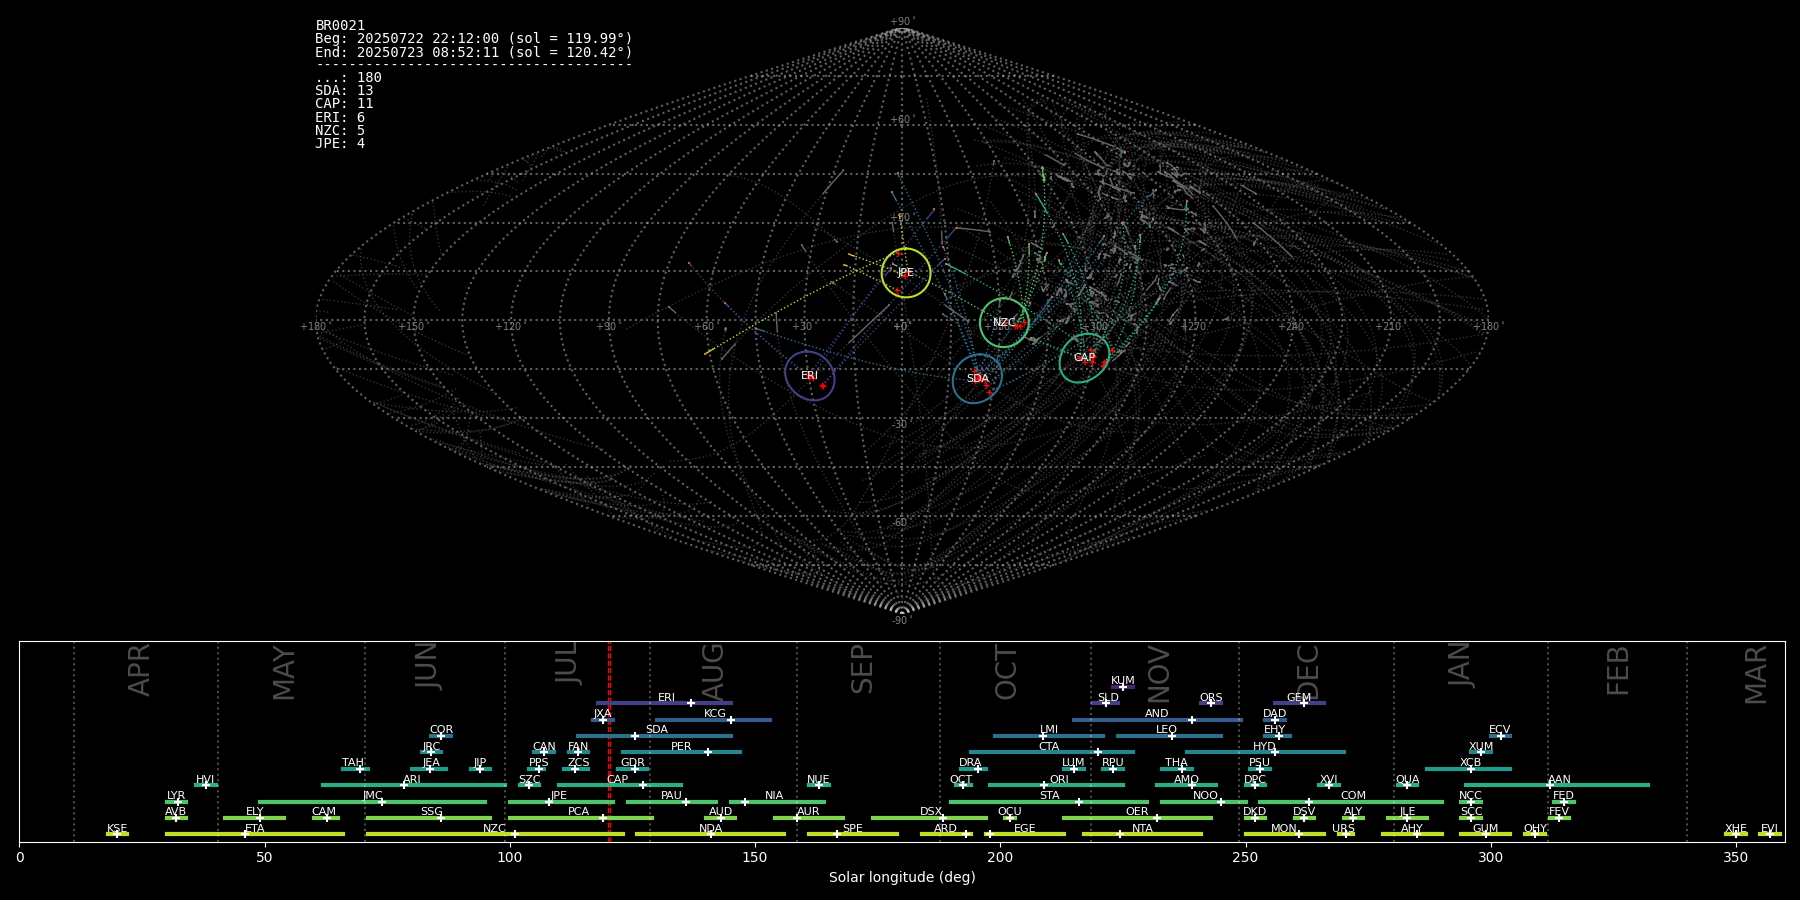This screenshot has height=900, width=1800.
Task: Click the 'NZC: 5' count in the legend
Action: pyautogui.click(x=340, y=131)
